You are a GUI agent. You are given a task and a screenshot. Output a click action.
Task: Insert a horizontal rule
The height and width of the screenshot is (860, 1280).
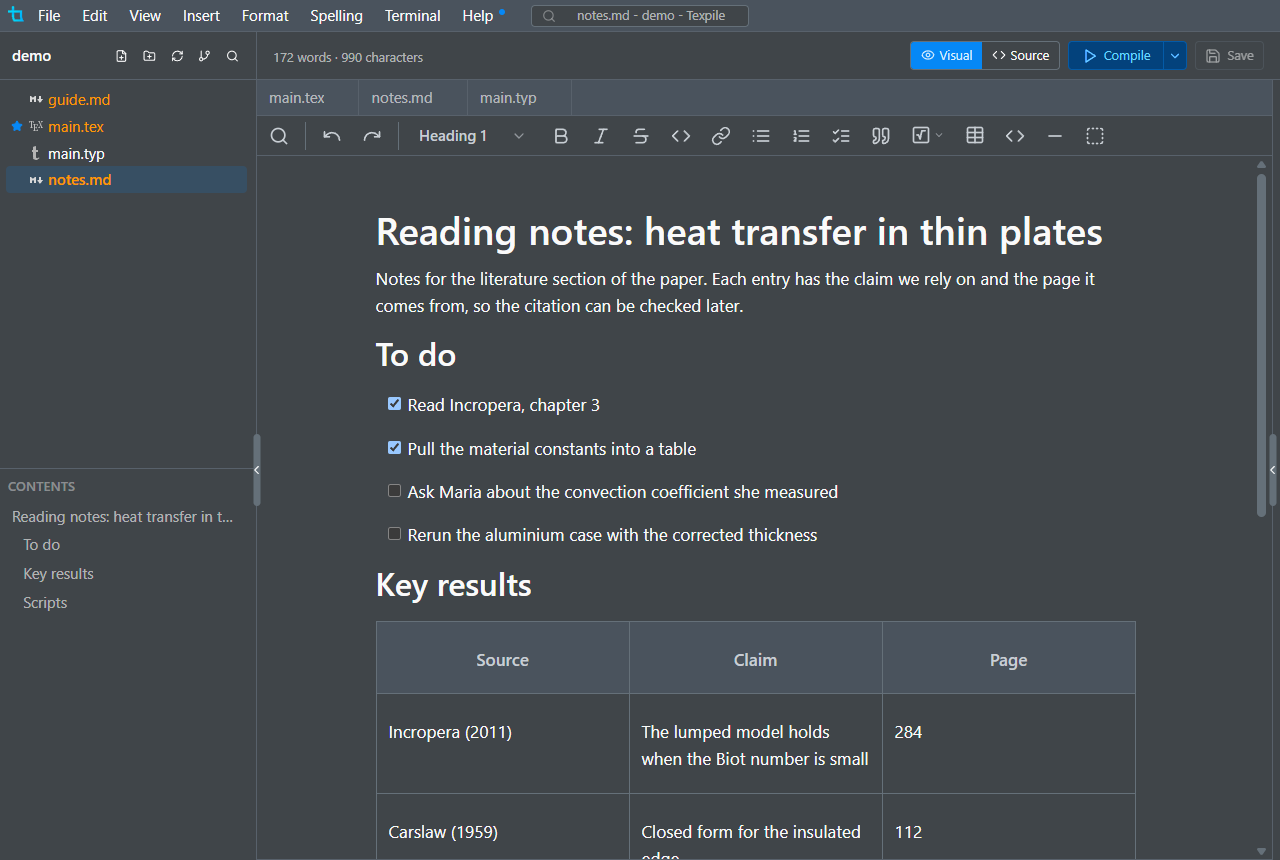(1055, 136)
